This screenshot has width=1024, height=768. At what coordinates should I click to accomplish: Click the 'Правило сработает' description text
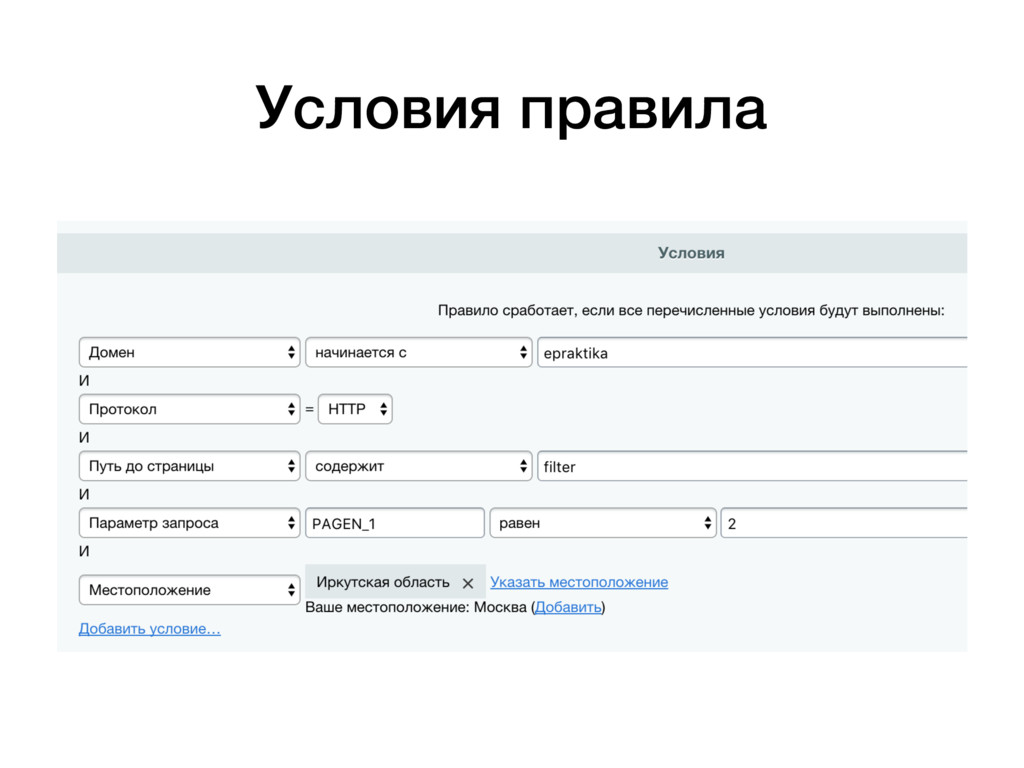pos(691,310)
